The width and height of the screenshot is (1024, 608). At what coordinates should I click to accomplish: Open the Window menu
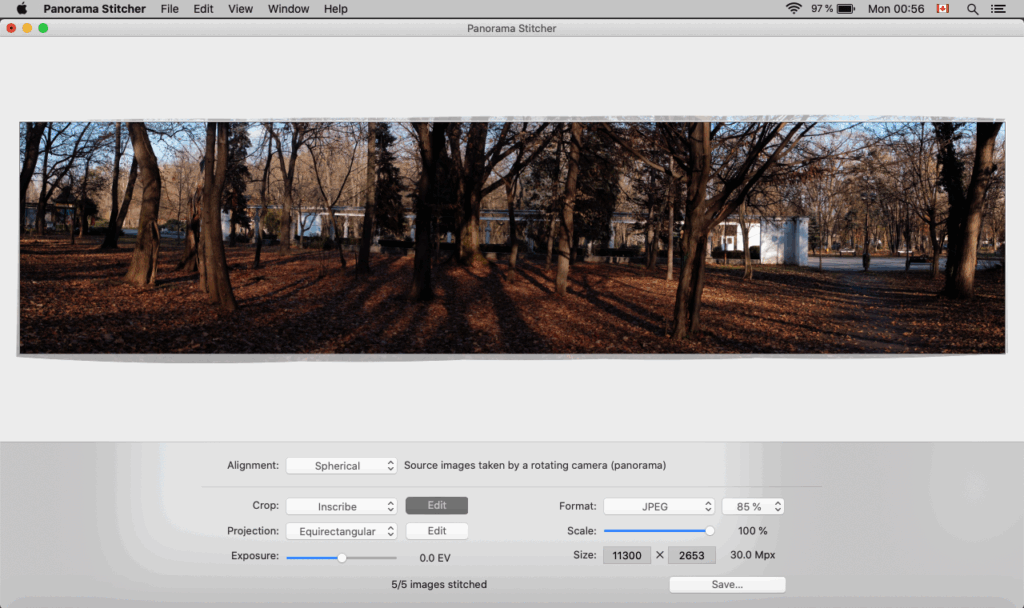288,9
